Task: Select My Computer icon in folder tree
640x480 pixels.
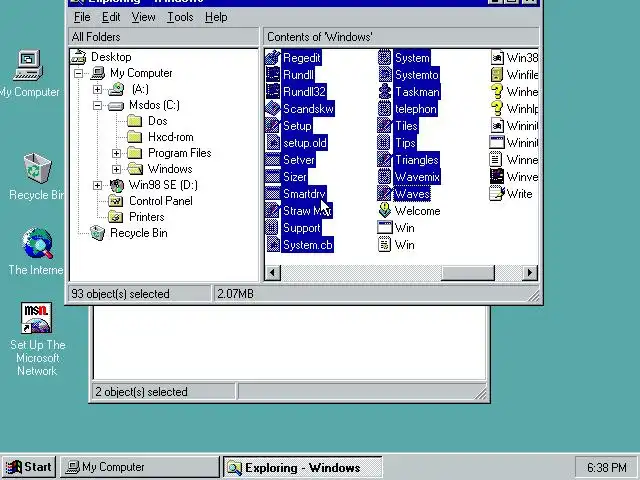Action: [x=98, y=73]
